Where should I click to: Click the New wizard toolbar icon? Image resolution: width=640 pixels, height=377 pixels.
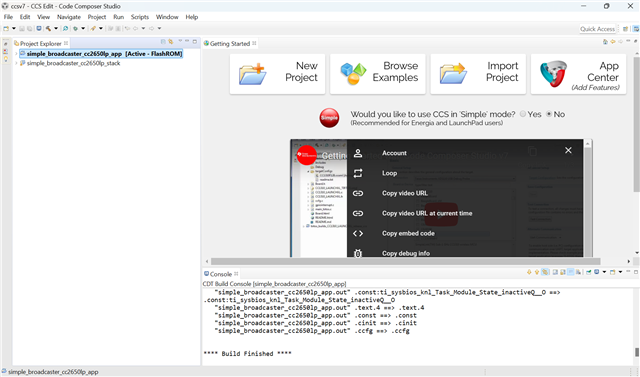6,29
